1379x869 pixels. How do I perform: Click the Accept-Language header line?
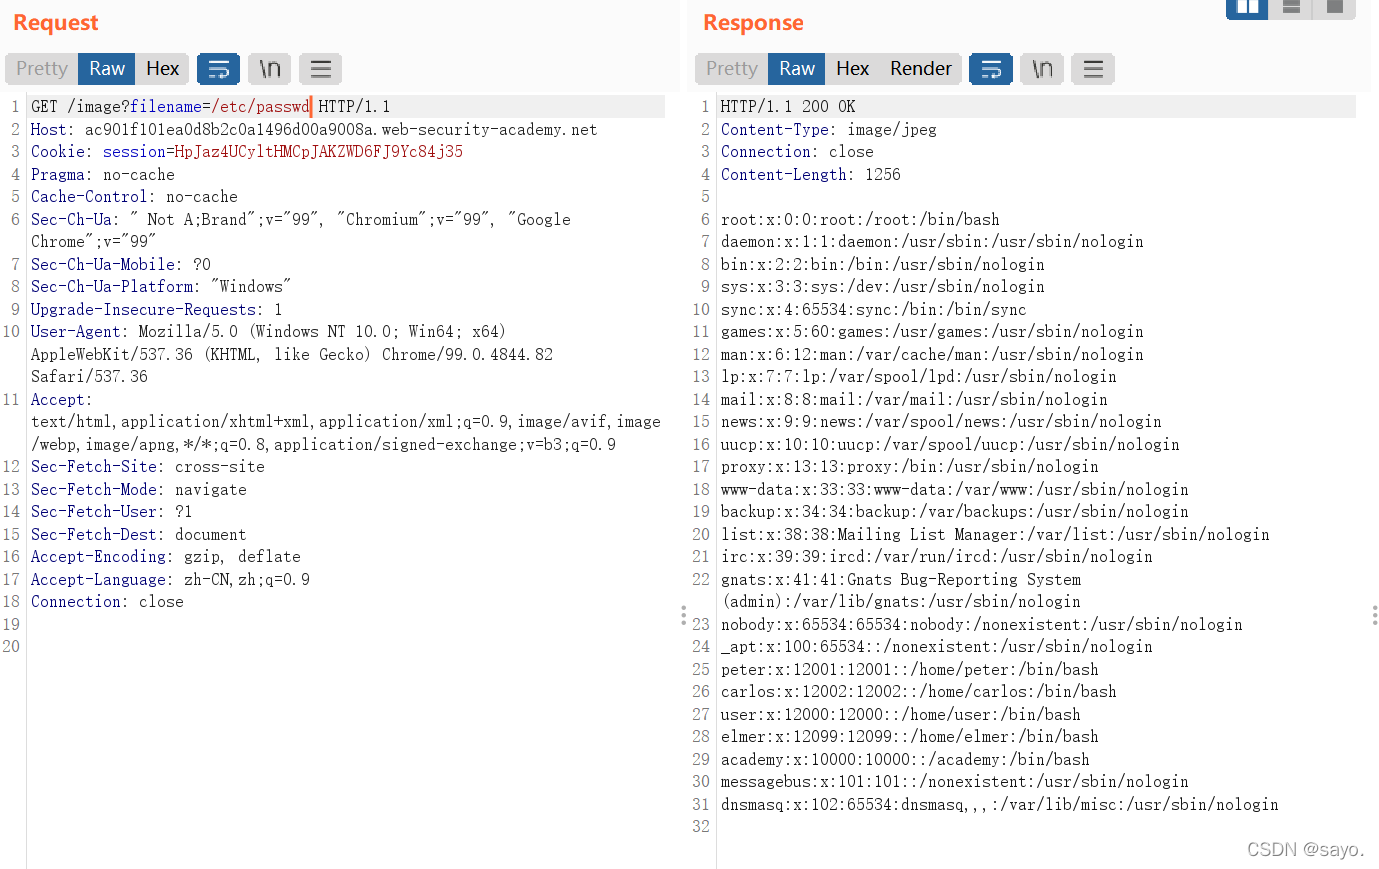click(170, 579)
